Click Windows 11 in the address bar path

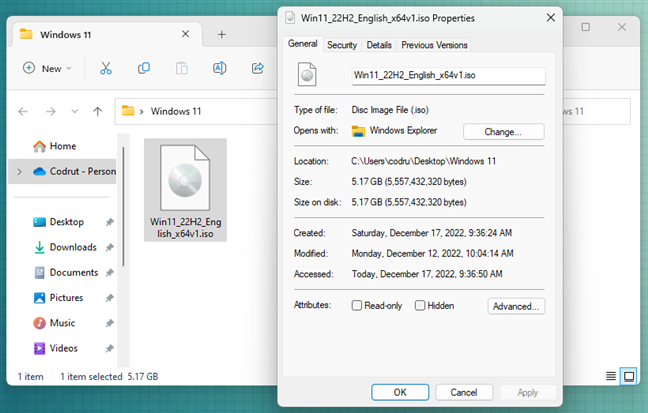click(x=176, y=111)
